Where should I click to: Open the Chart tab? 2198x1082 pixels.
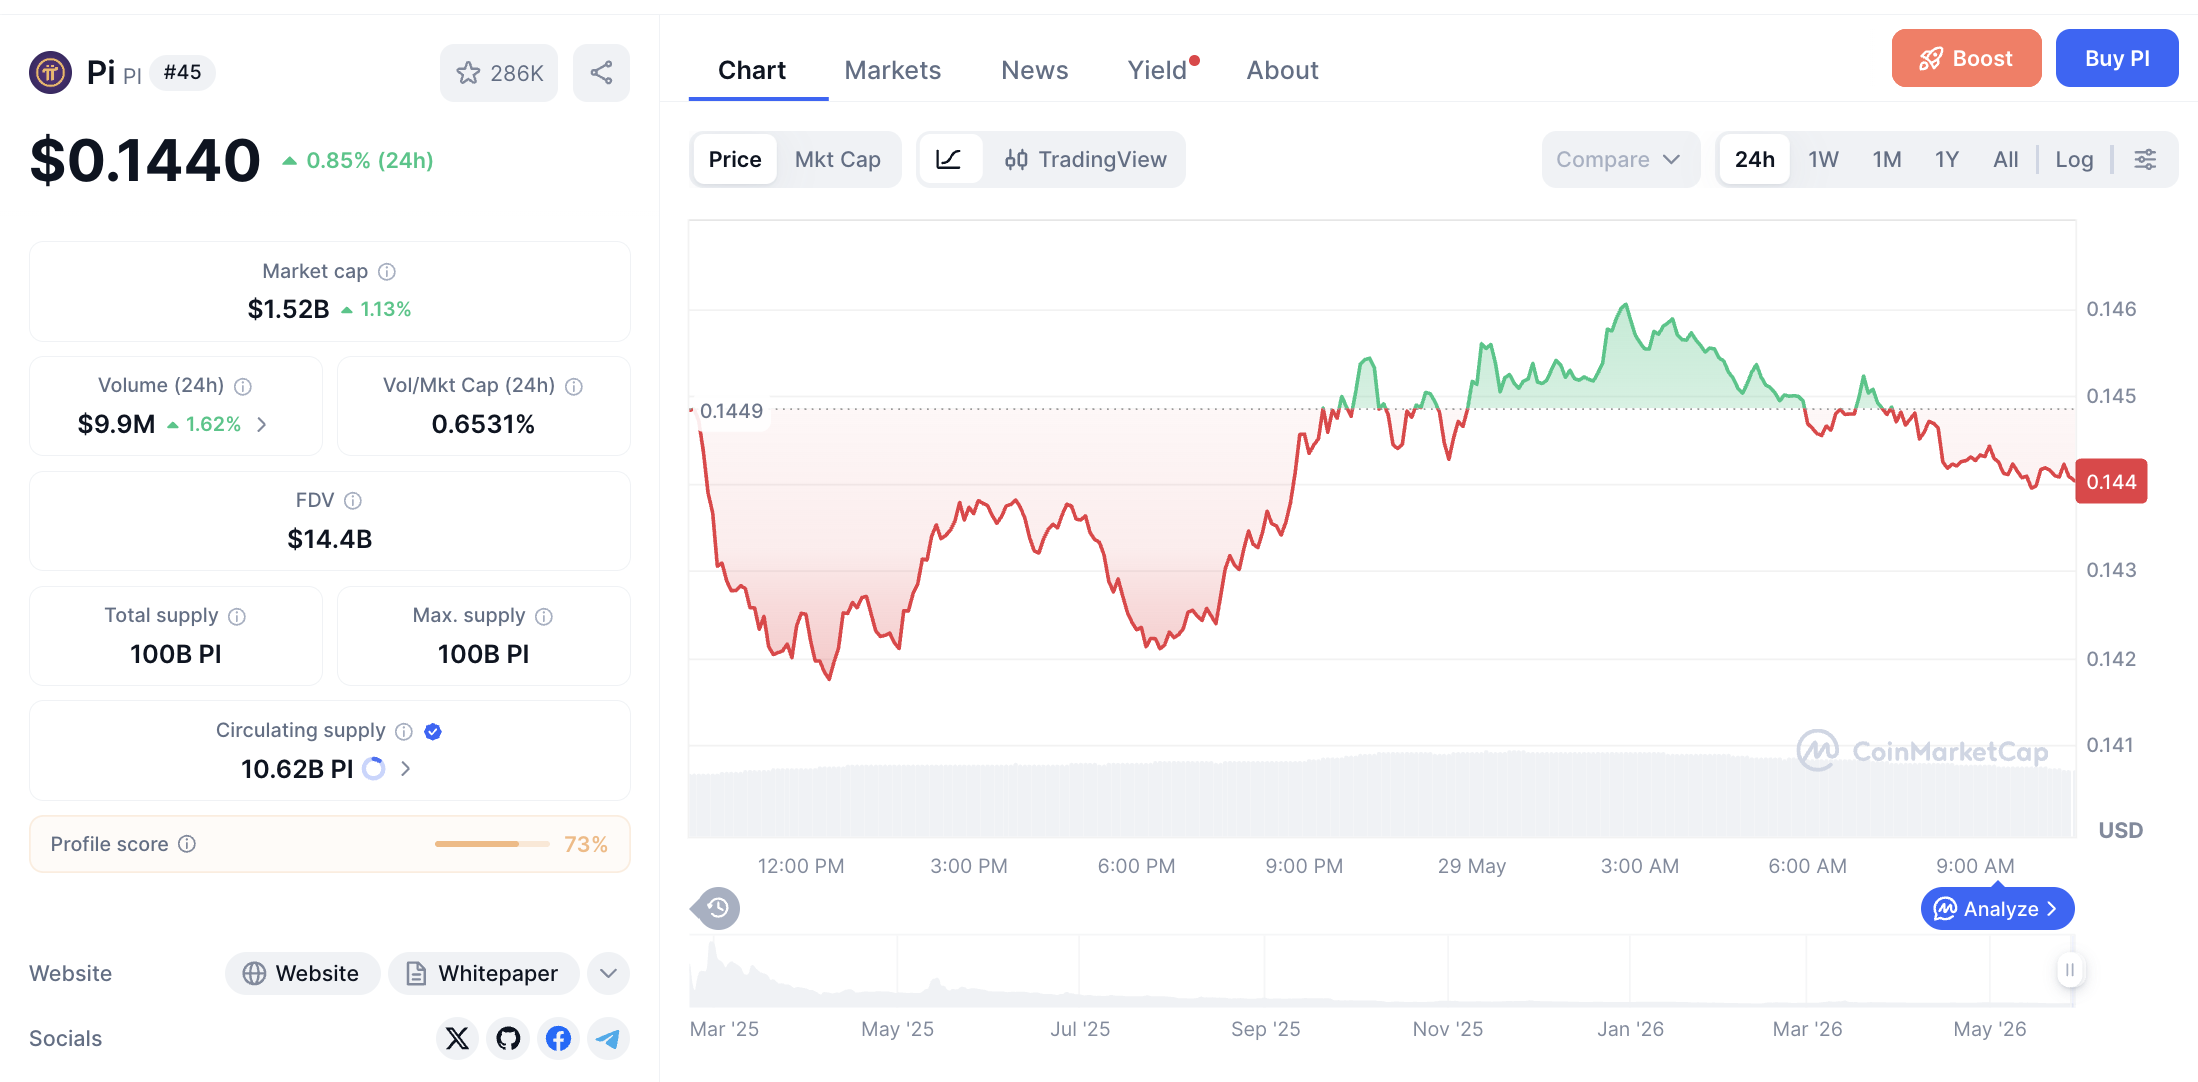pyautogui.click(x=752, y=70)
